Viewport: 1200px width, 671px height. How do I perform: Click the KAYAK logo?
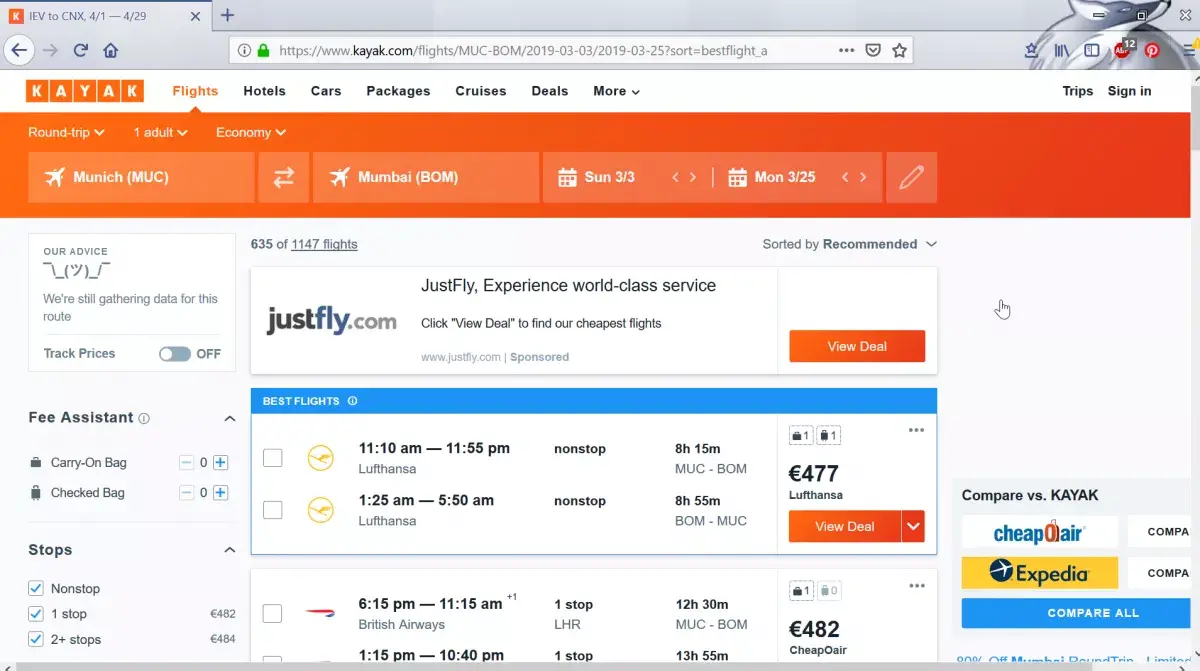85,91
